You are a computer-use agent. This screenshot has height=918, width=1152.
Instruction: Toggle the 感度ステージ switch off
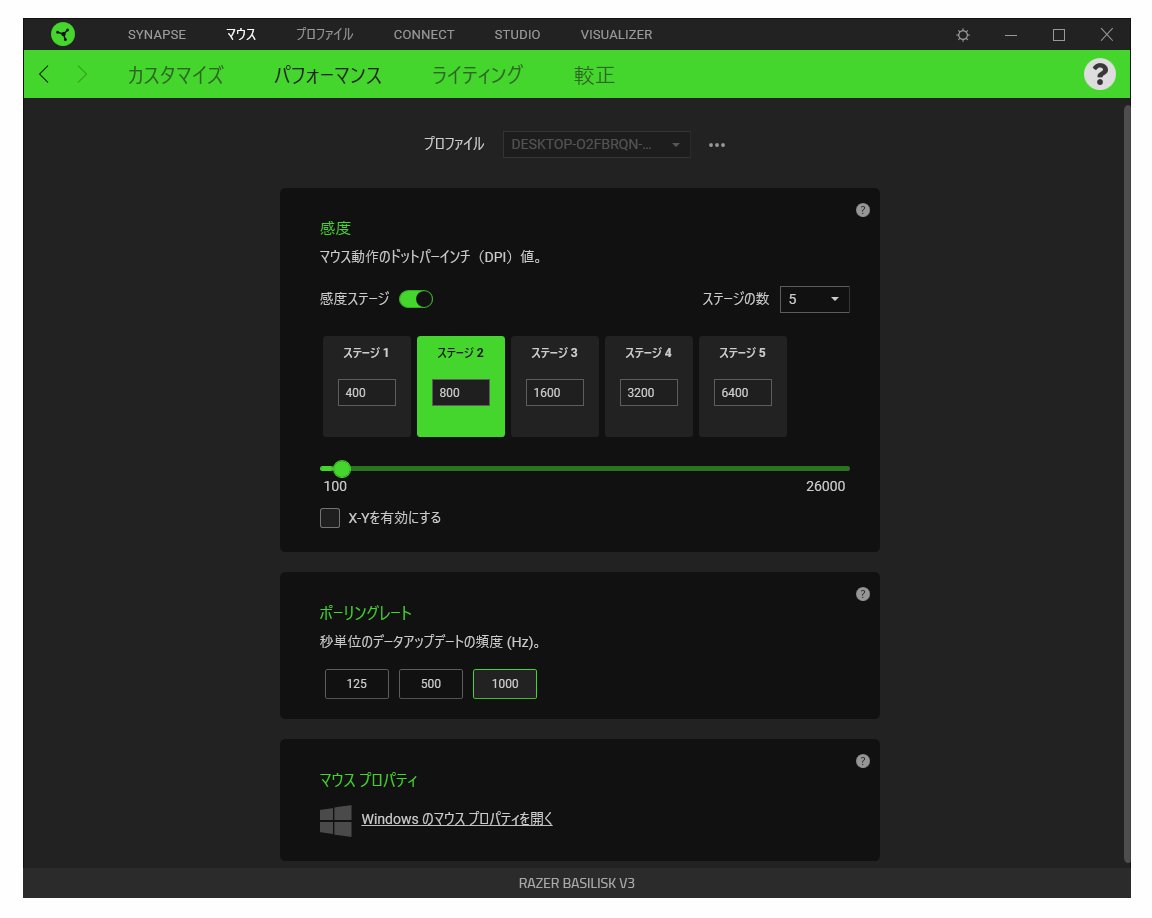tap(416, 299)
